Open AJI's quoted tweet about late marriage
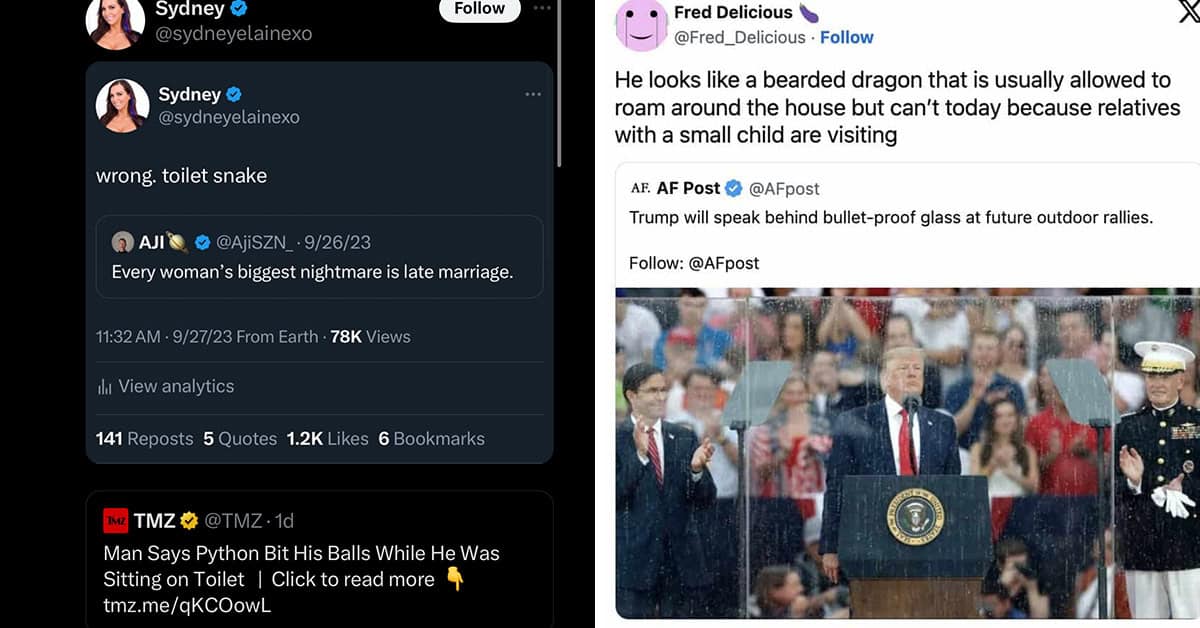The height and width of the screenshot is (628, 1200). pyautogui.click(x=319, y=257)
